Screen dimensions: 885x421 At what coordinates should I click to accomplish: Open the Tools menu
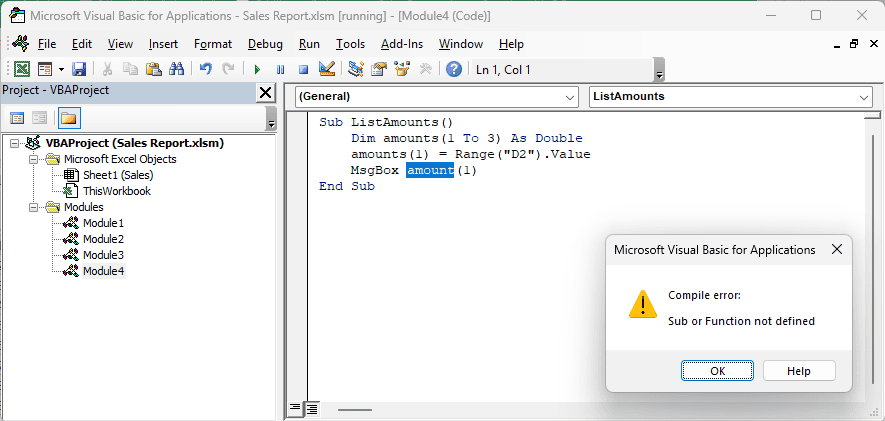(x=350, y=44)
